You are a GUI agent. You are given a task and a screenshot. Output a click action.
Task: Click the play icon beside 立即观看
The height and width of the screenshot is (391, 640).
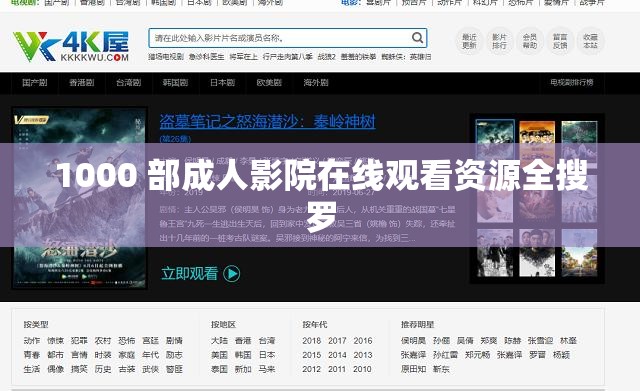pos(232,273)
